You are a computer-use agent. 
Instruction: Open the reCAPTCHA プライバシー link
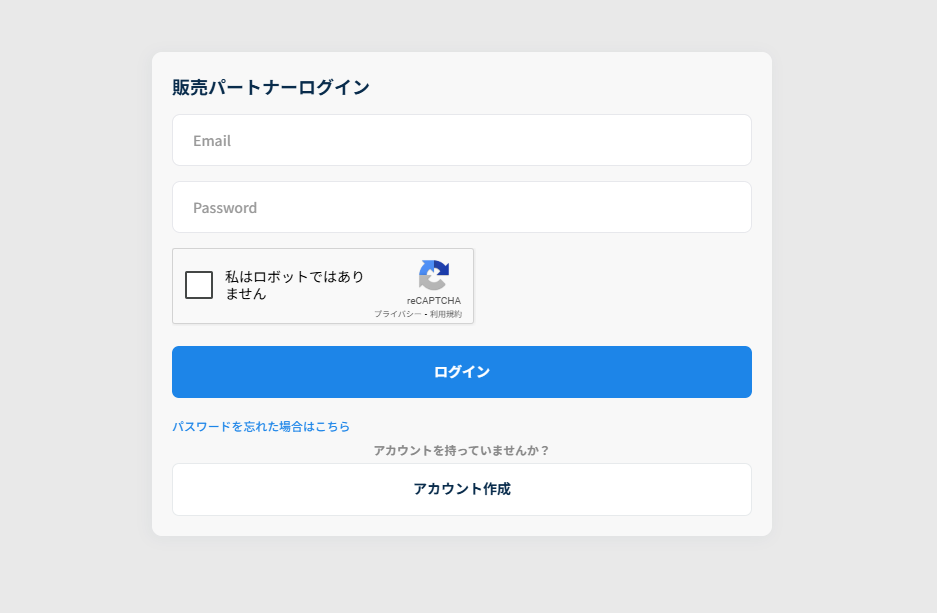397,314
